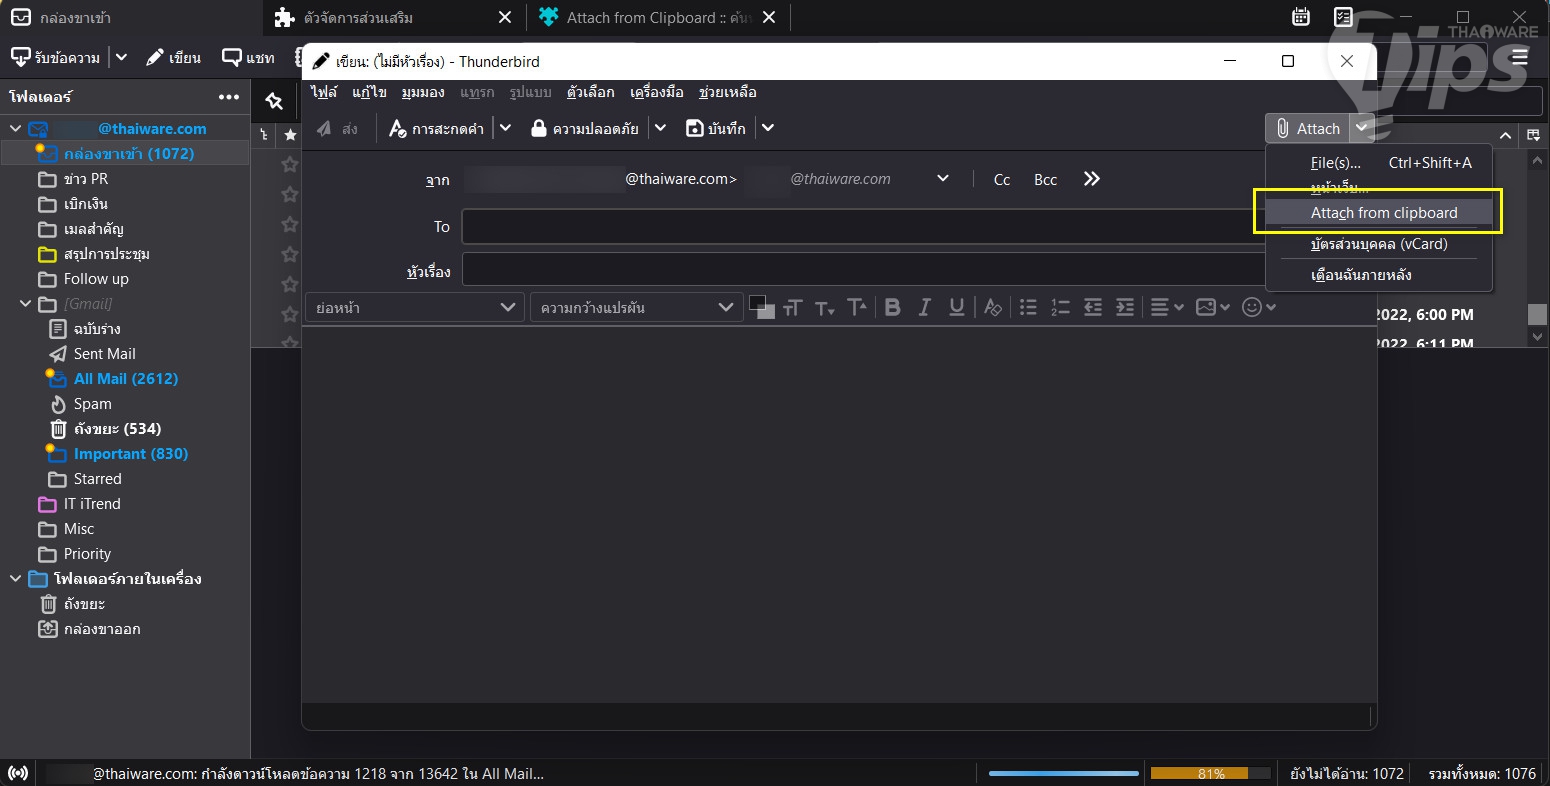1550x786 pixels.
Task: Open the text color swatch picker
Action: pyautogui.click(x=761, y=306)
